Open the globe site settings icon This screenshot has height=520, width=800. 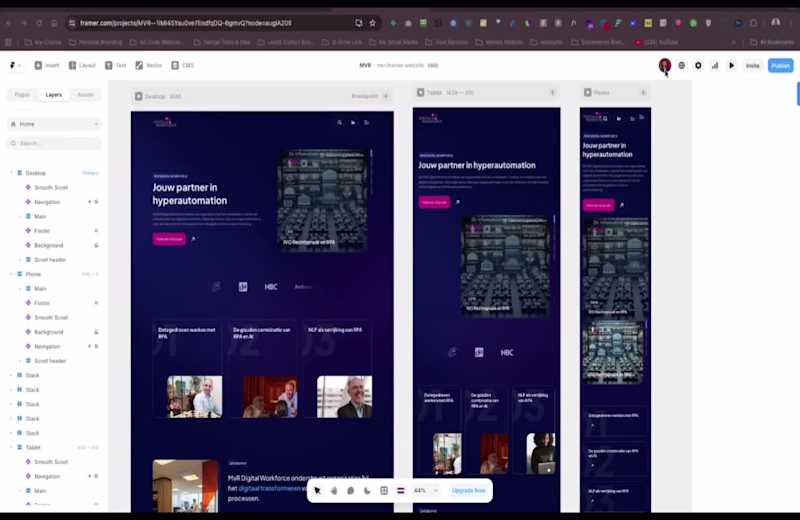point(682,65)
